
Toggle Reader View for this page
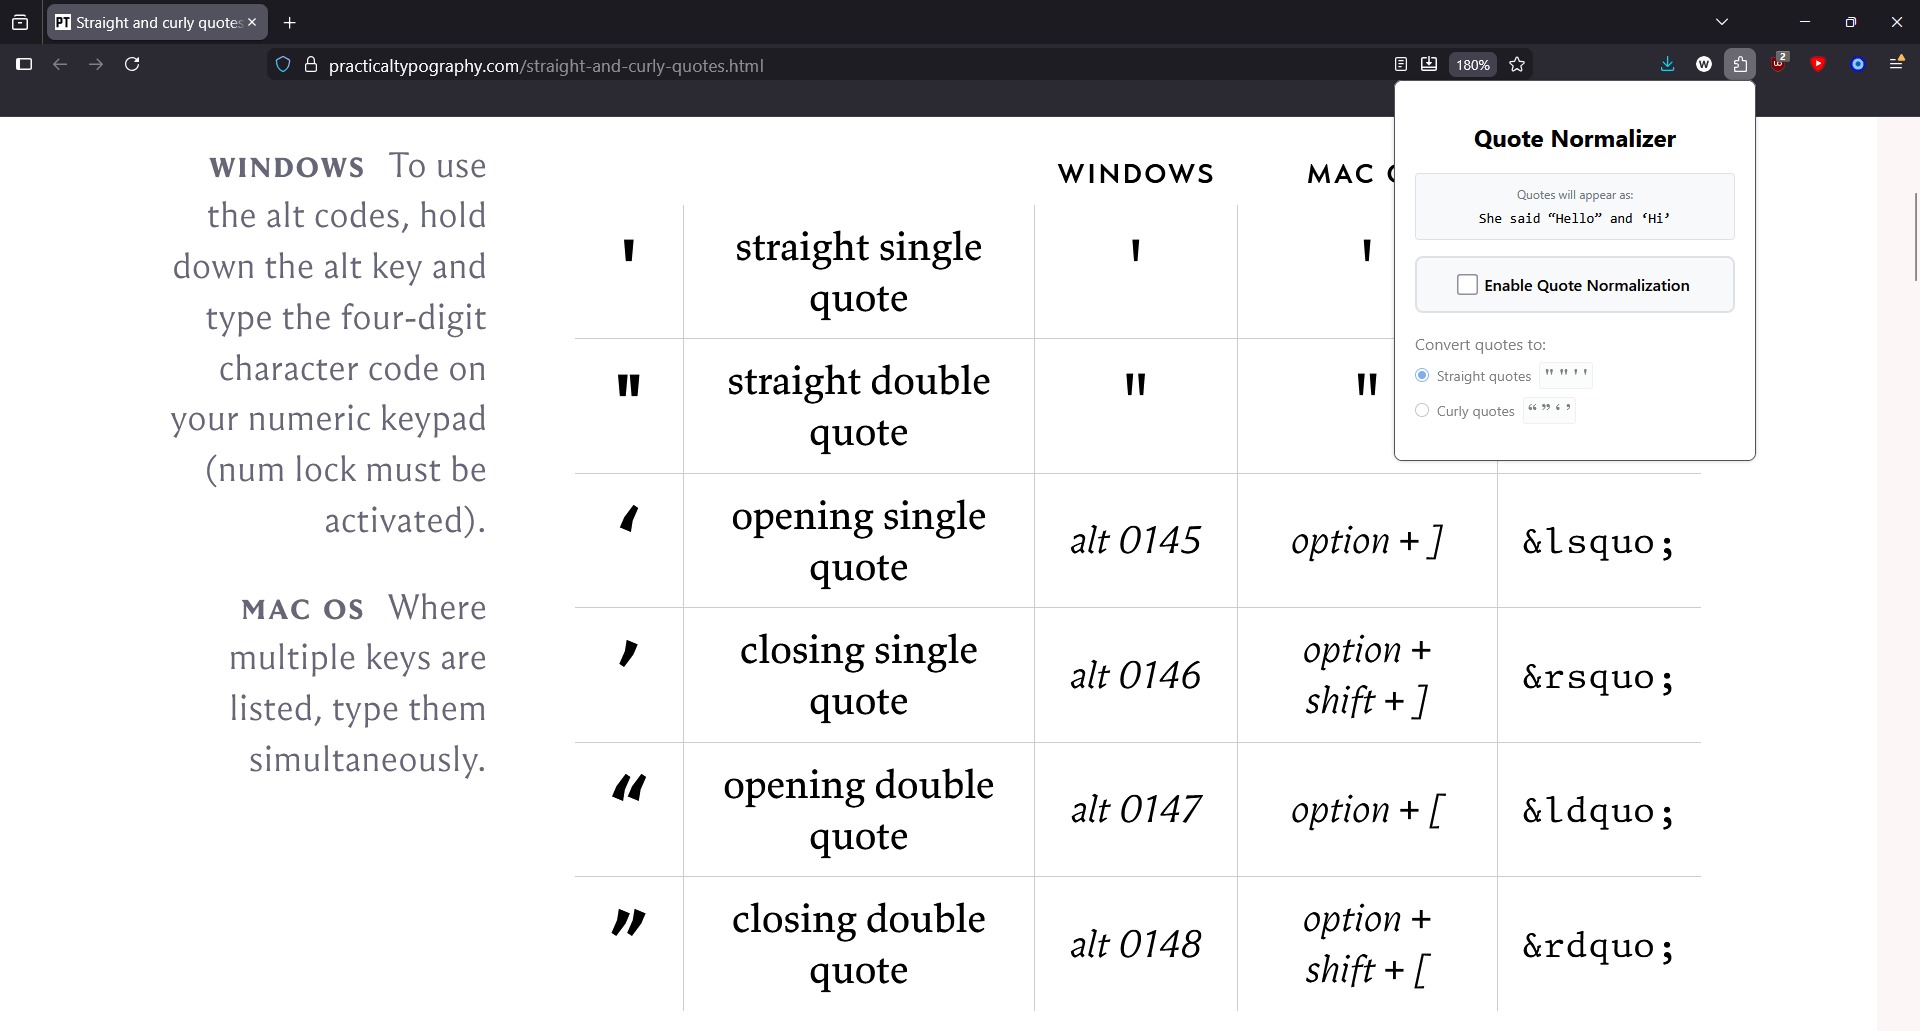[x=1401, y=64]
